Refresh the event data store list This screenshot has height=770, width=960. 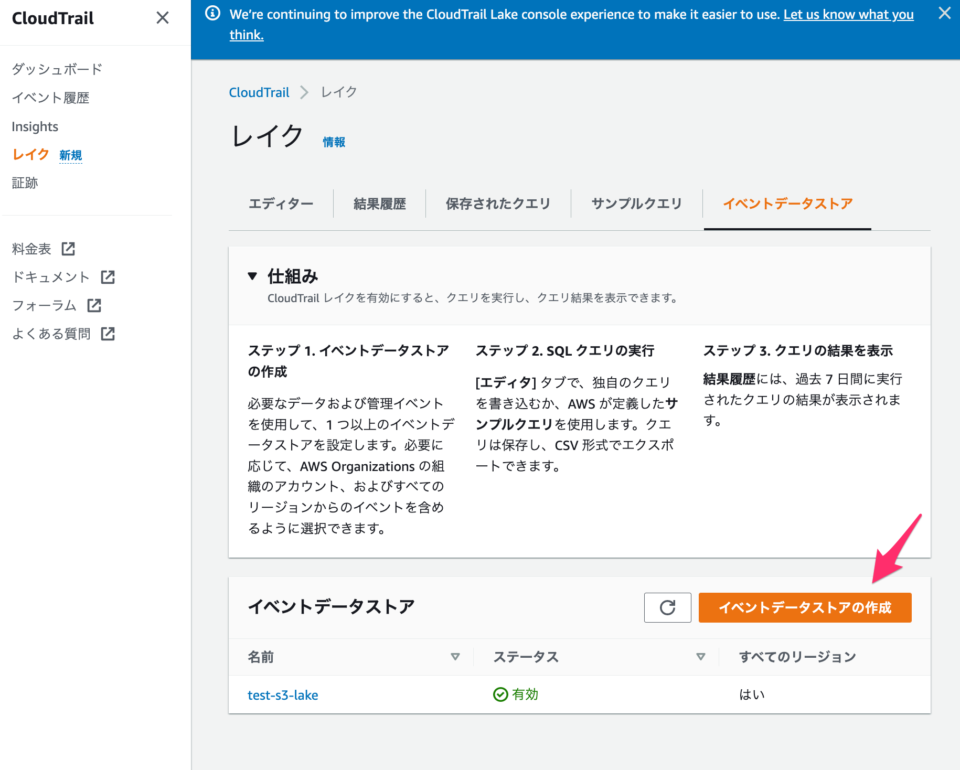click(667, 607)
